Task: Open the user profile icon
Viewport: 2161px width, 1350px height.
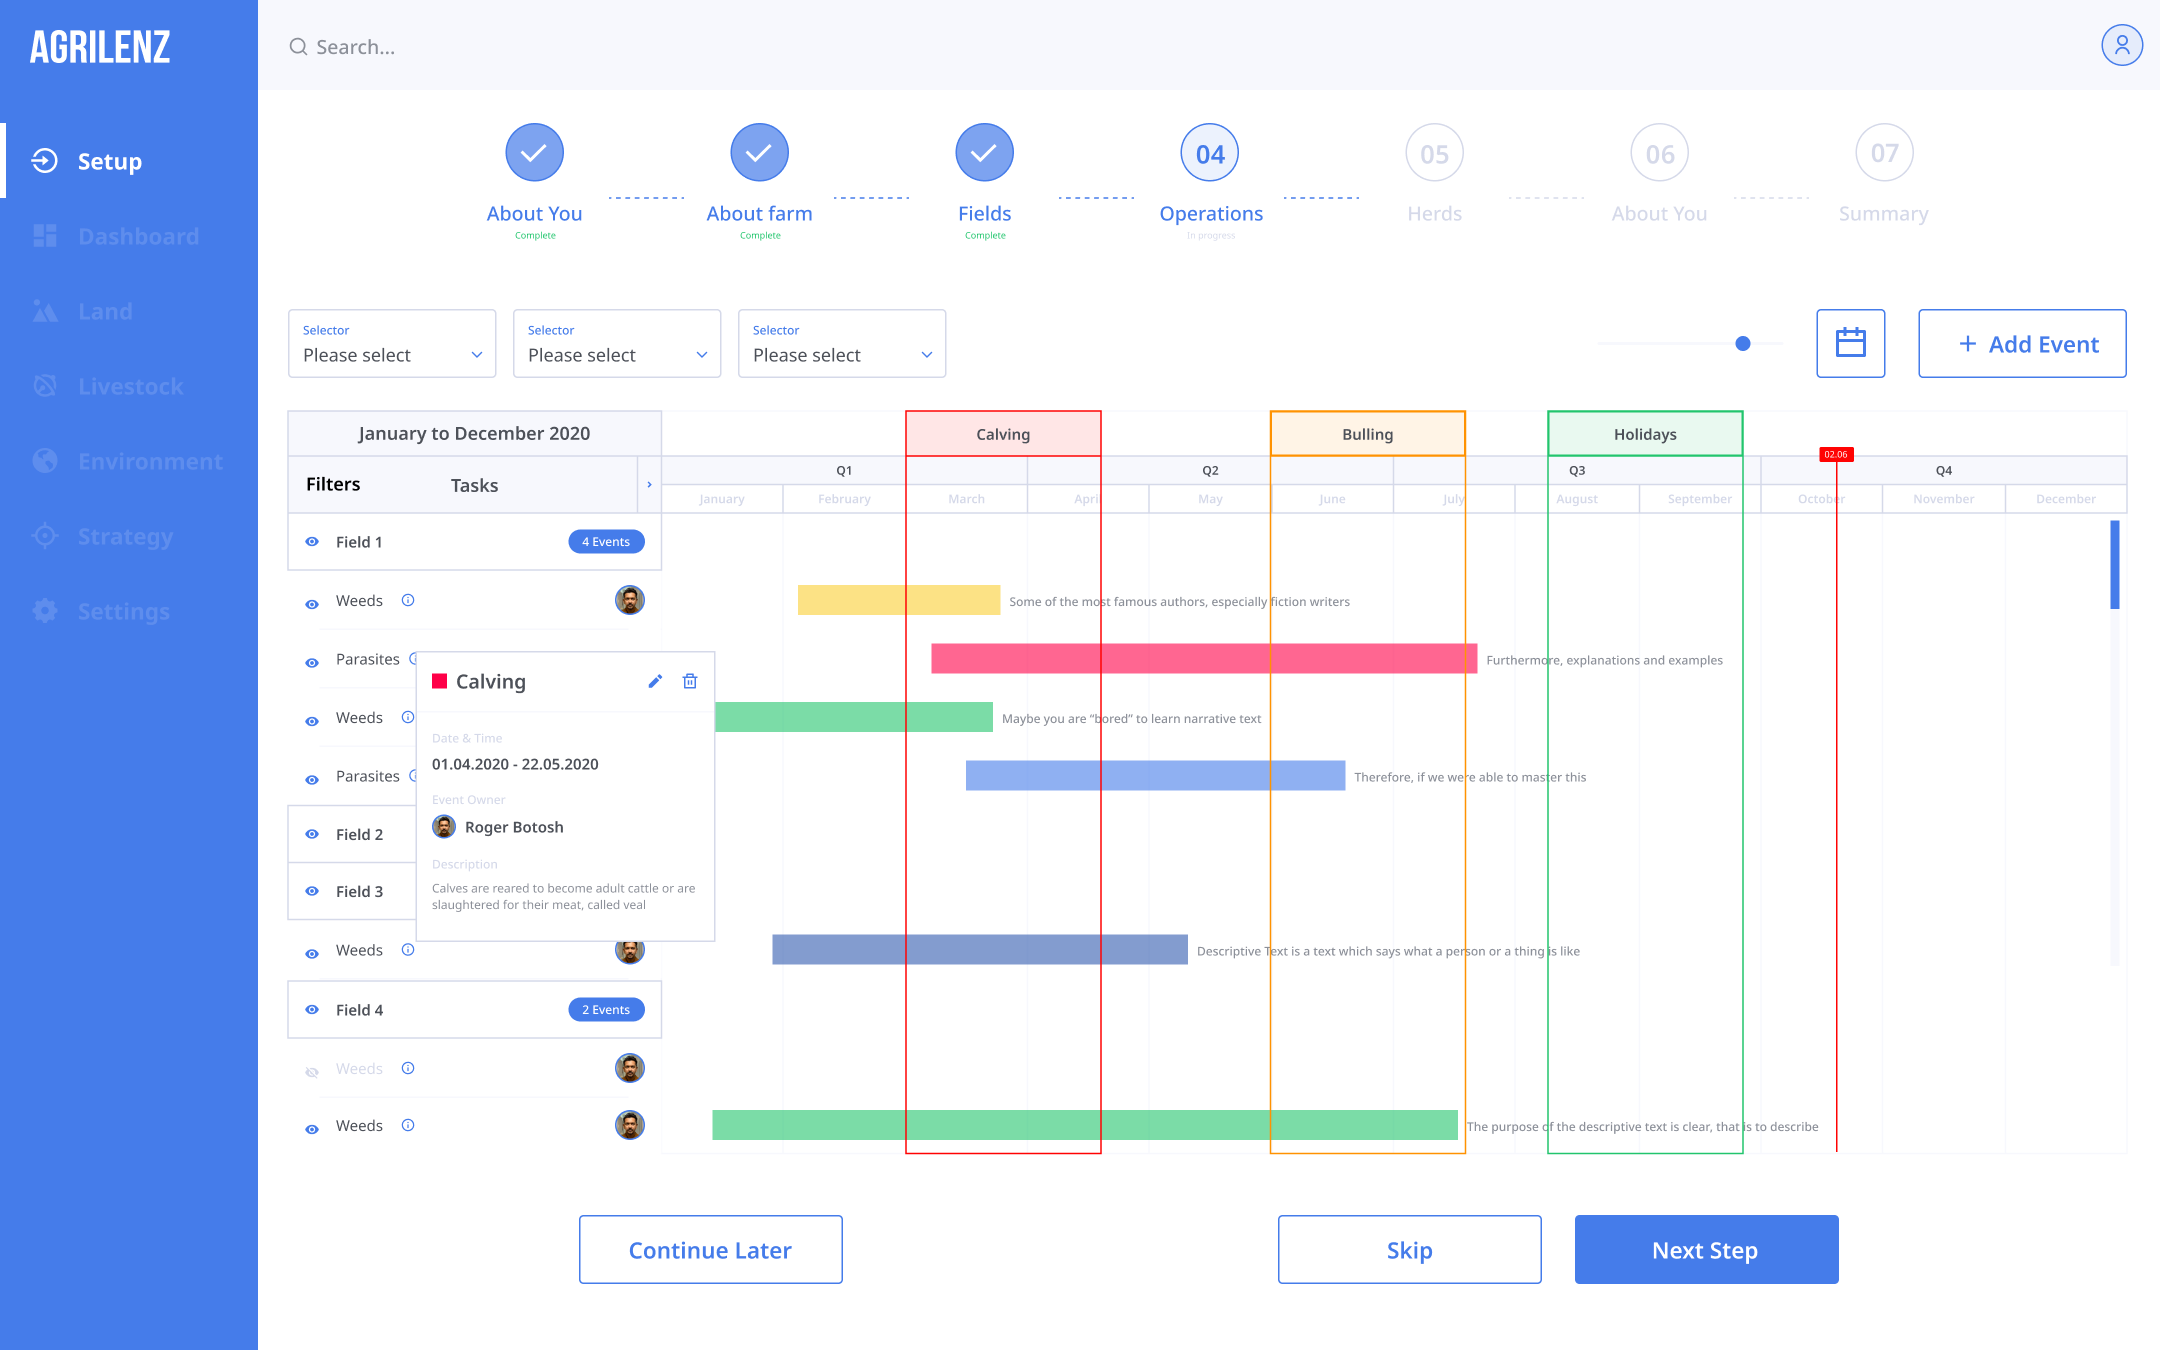Action: pos(2121,46)
